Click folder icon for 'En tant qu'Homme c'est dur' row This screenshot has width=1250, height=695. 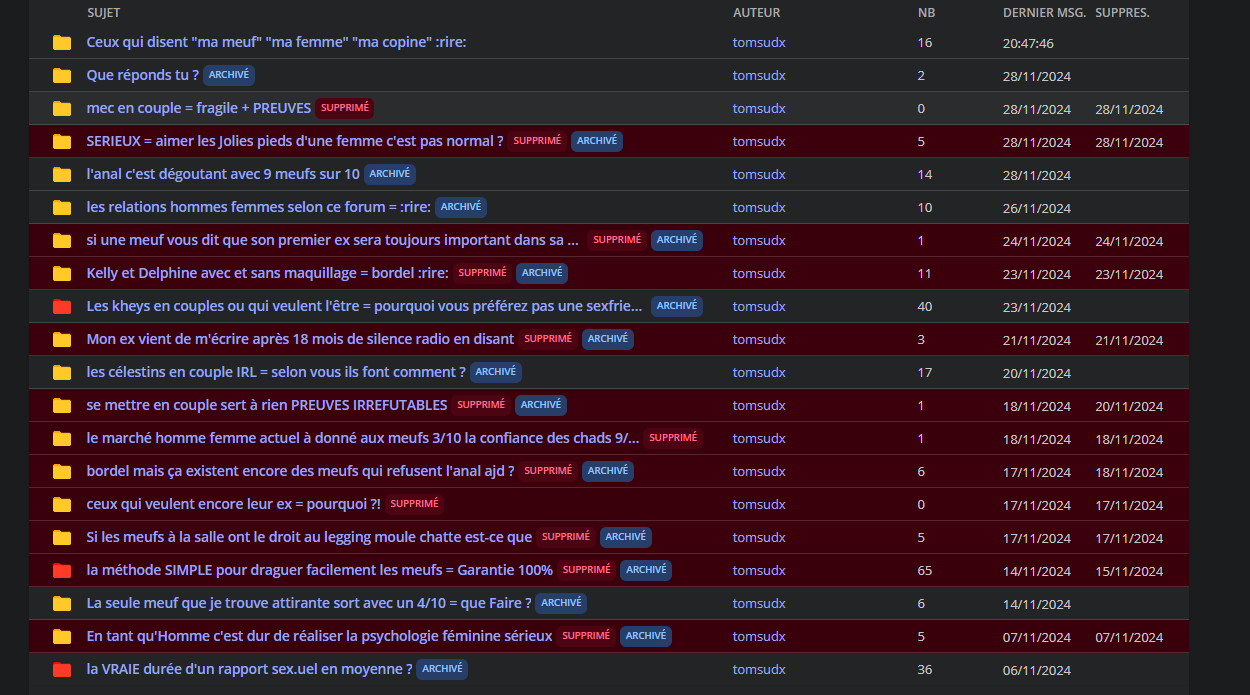coord(62,636)
